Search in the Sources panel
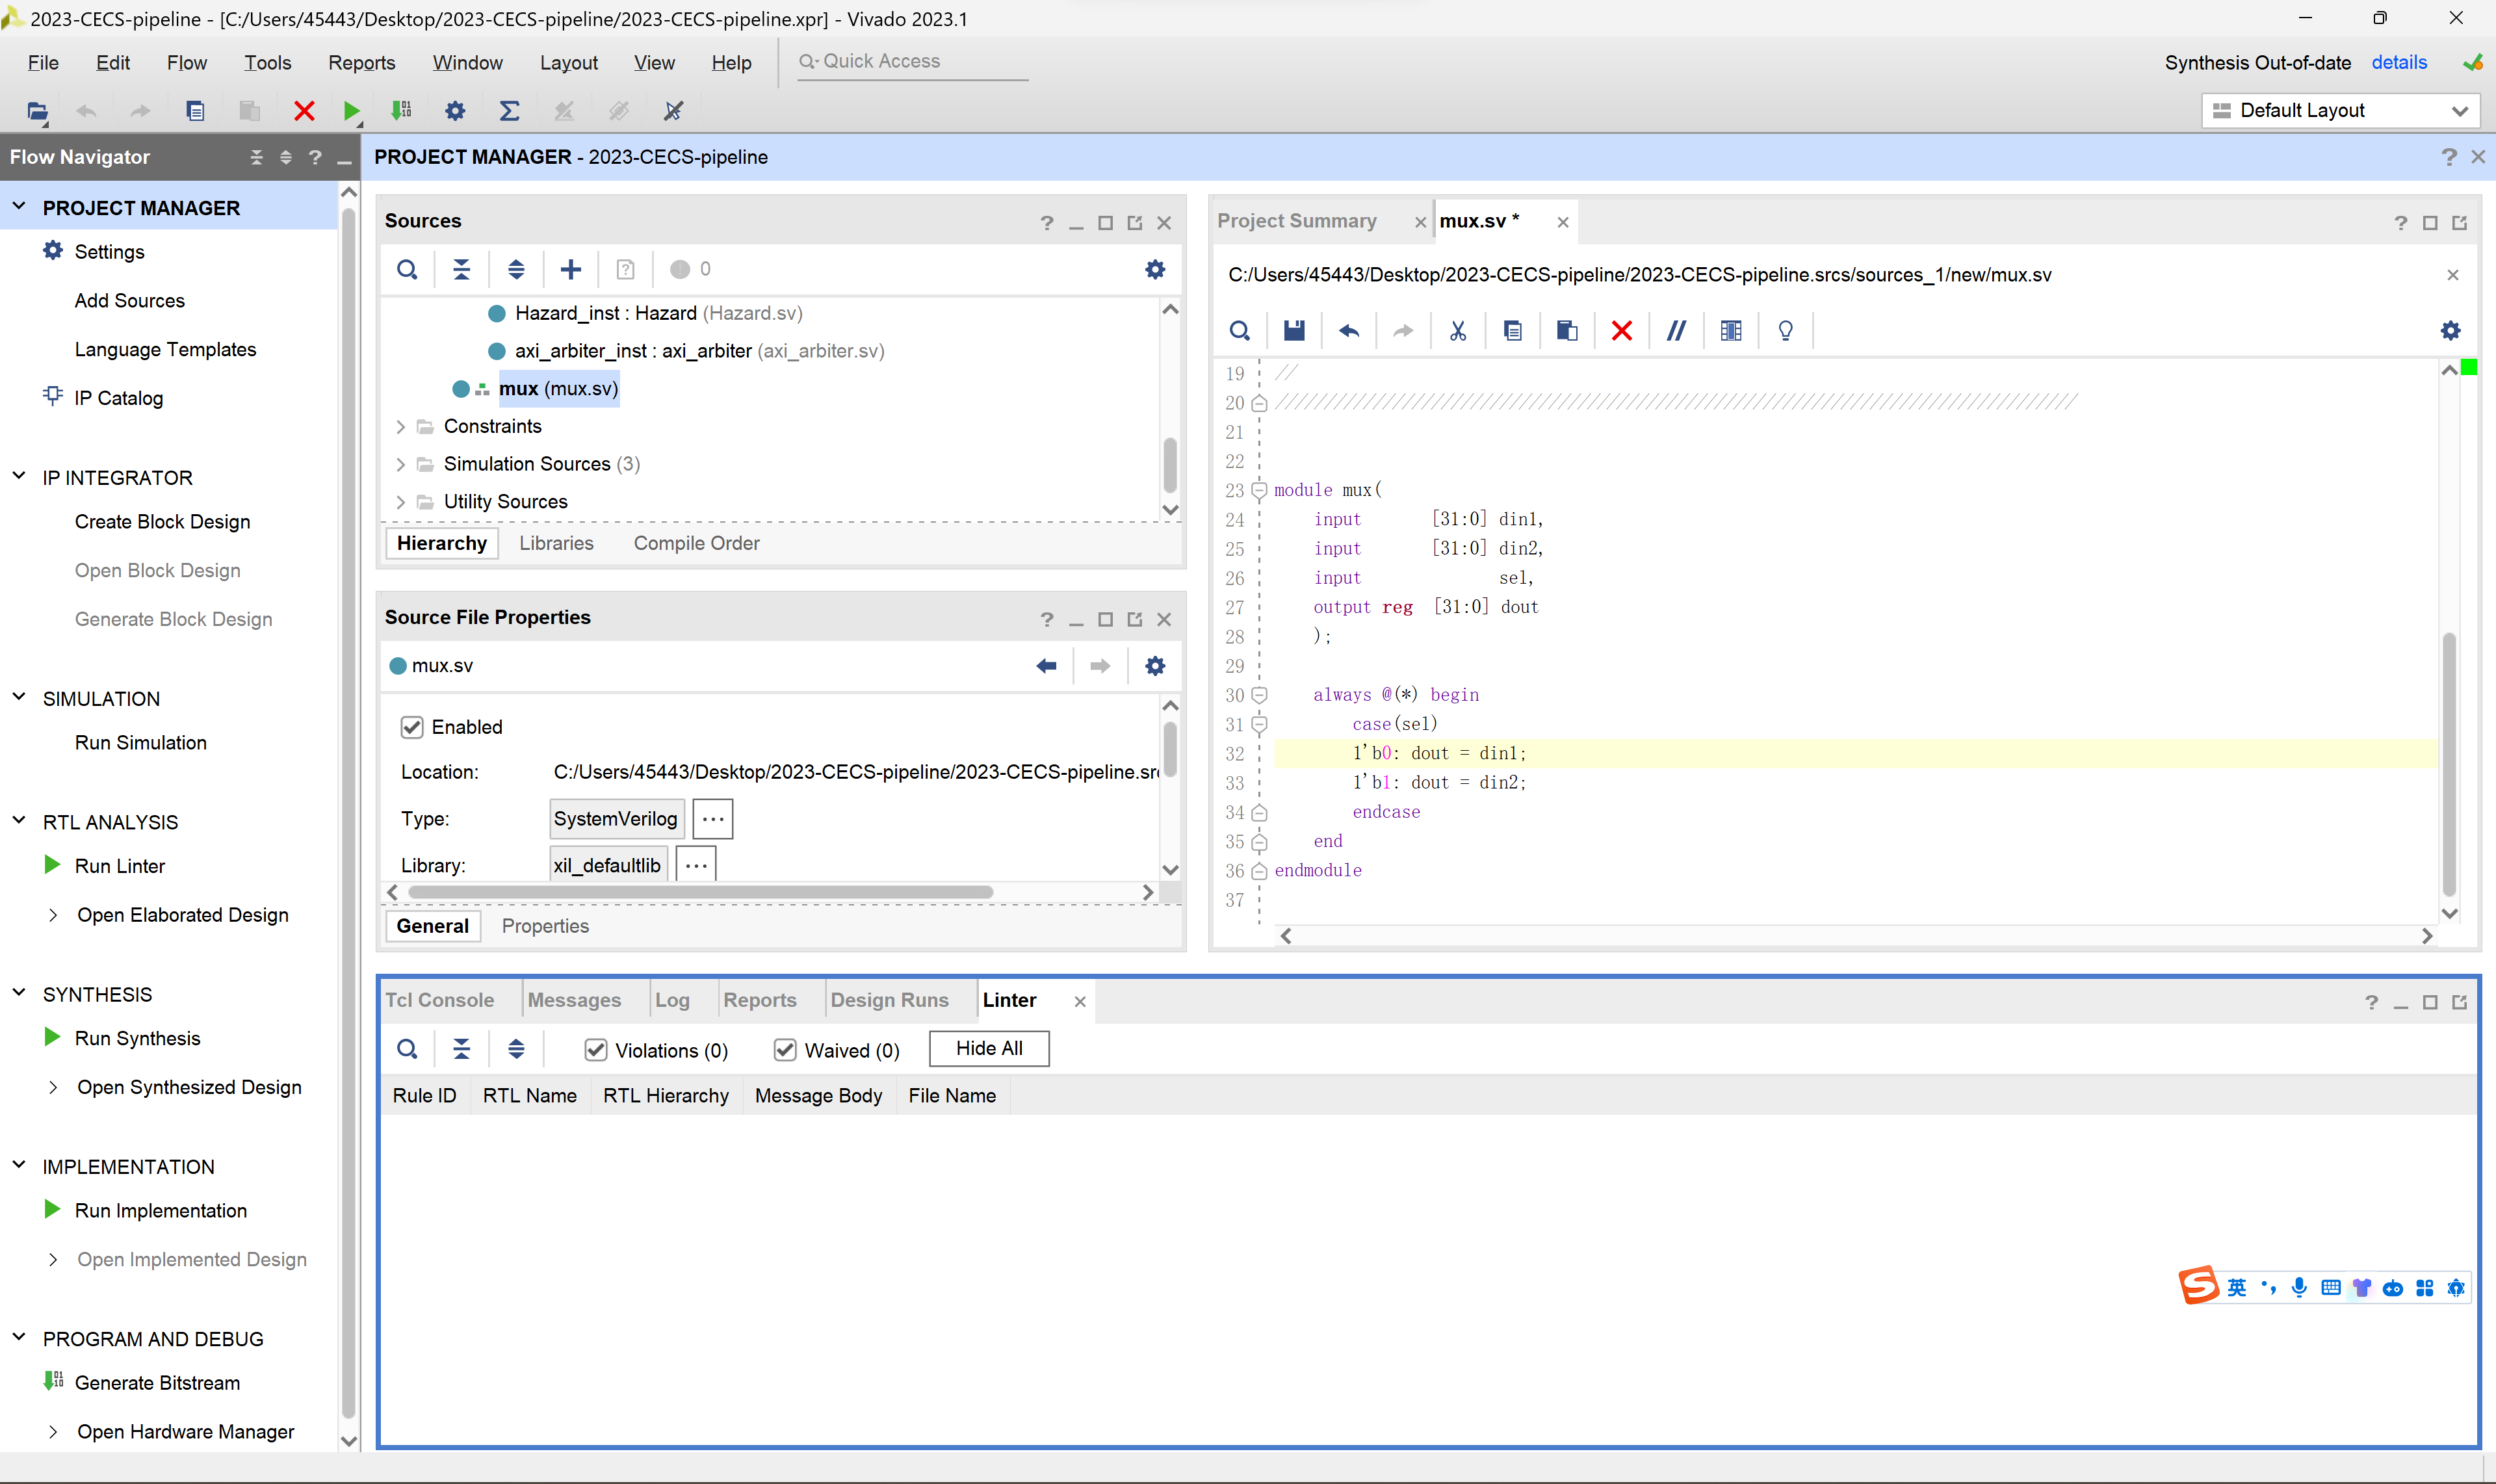The height and width of the screenshot is (1484, 2496). click(x=407, y=269)
